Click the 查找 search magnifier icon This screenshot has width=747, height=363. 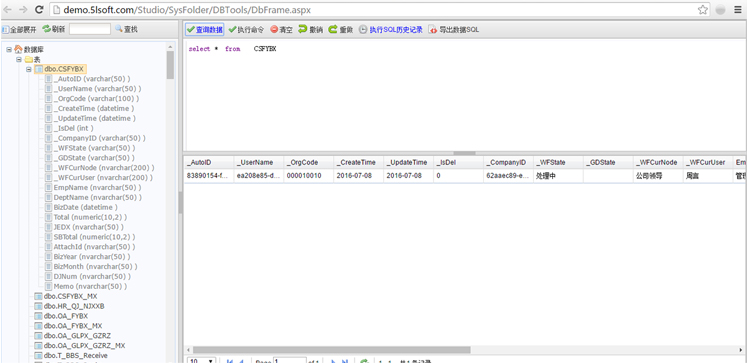coord(119,29)
